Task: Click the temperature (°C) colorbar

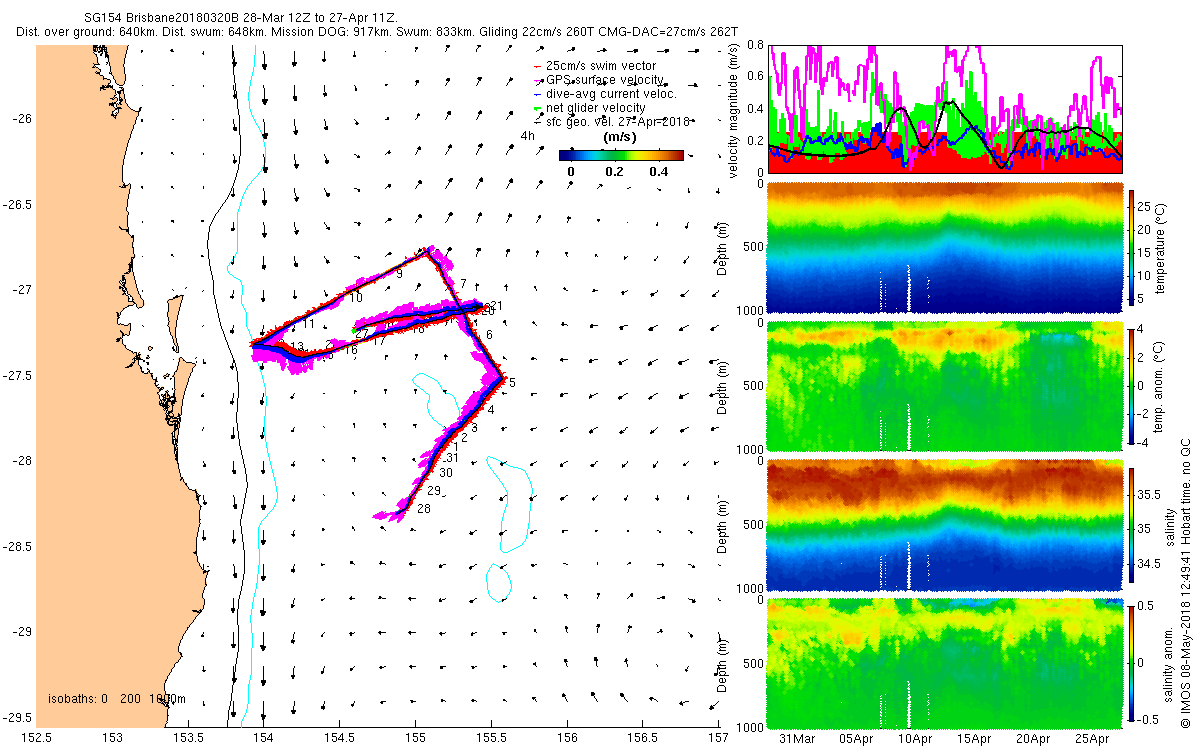Action: tap(1133, 248)
